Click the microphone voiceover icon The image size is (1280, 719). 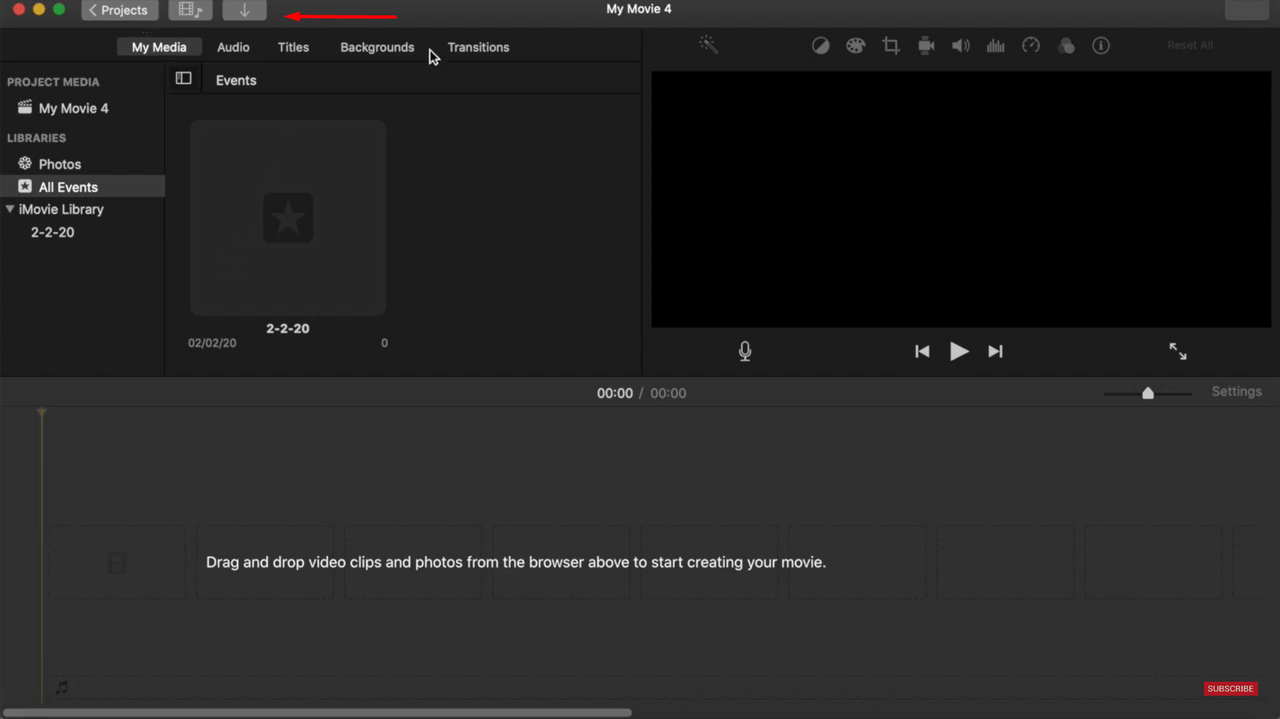tap(745, 351)
